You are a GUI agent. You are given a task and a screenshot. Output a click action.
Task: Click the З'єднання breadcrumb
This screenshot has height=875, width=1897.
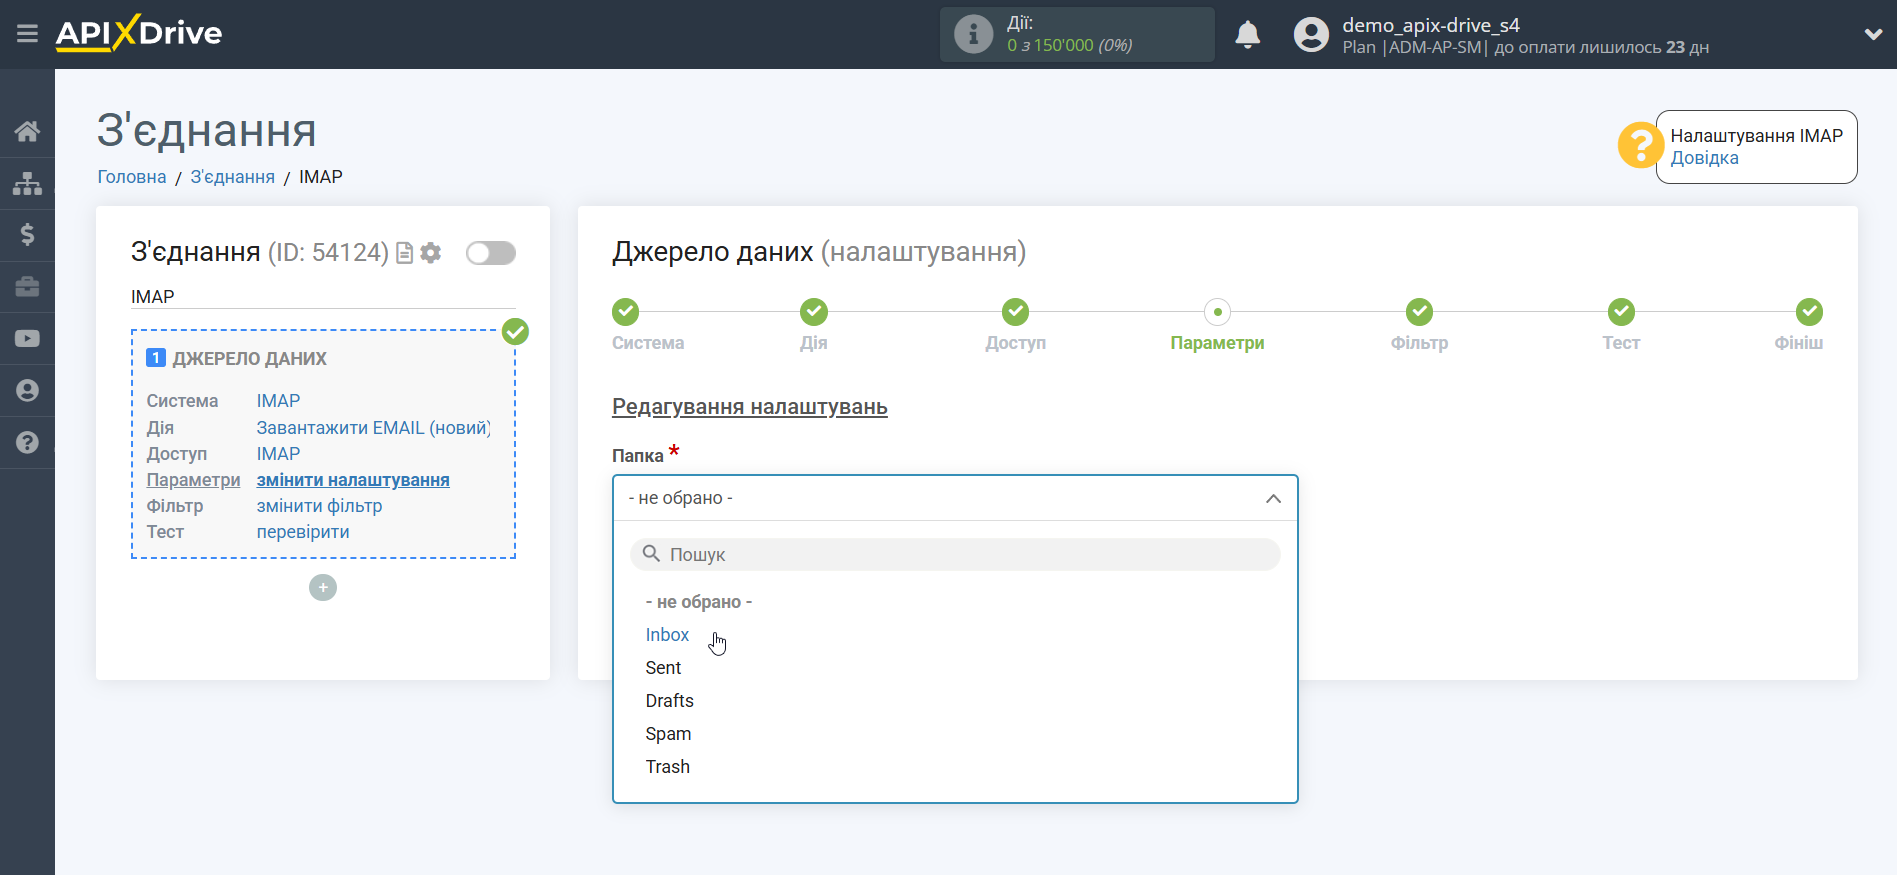(232, 177)
